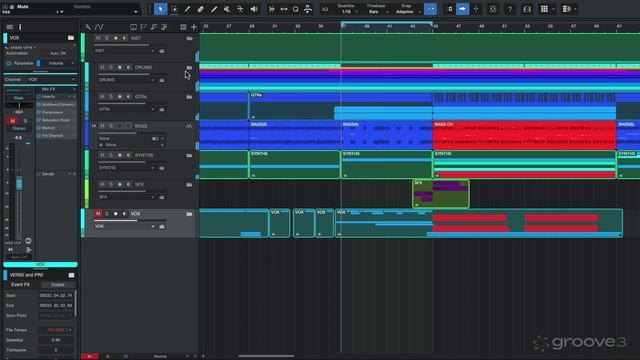Click the Stereo channel mode button
Screen dimensions: 640x360
tap(19, 129)
